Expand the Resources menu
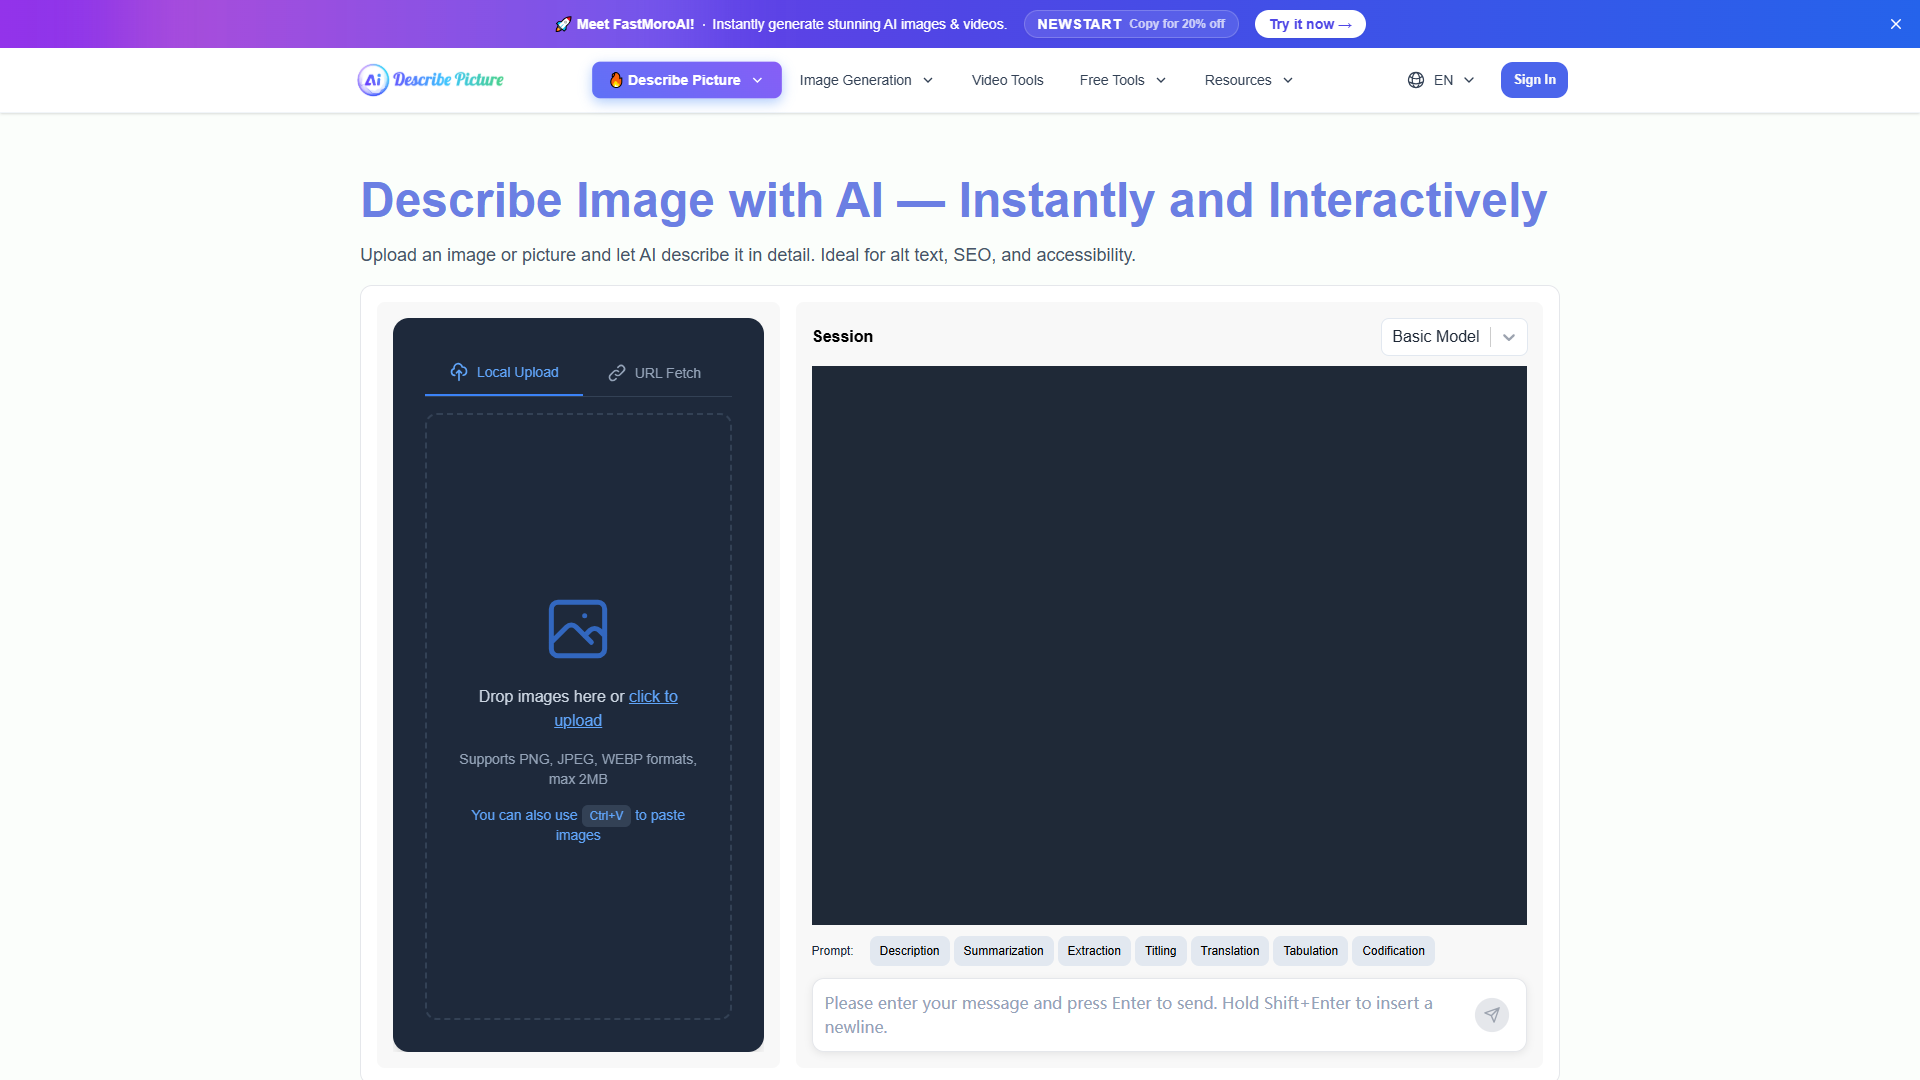Image resolution: width=1920 pixels, height=1080 pixels. point(1249,80)
